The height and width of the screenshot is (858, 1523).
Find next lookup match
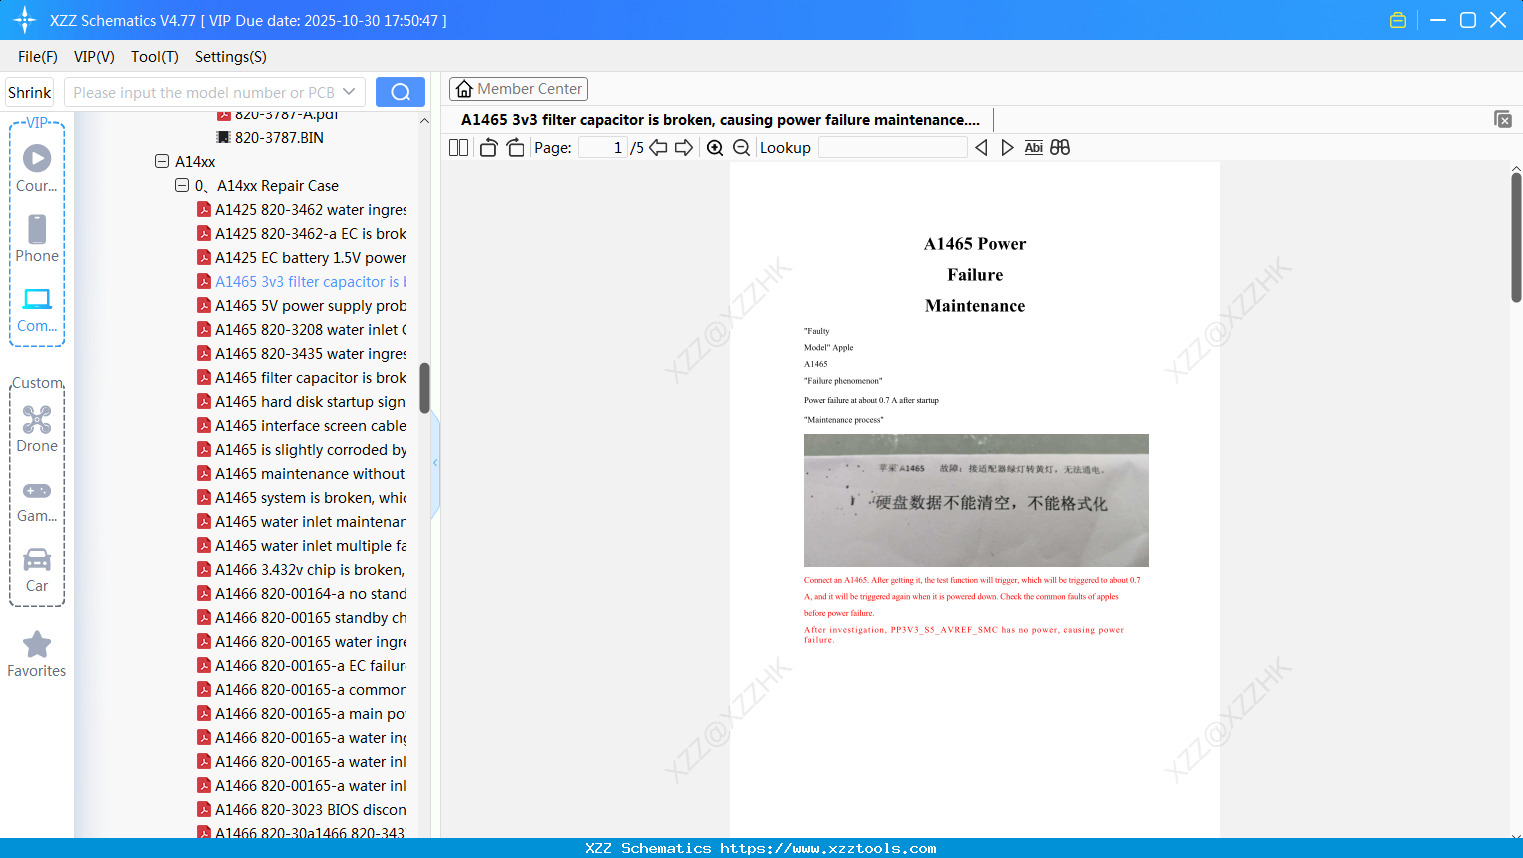point(1007,148)
